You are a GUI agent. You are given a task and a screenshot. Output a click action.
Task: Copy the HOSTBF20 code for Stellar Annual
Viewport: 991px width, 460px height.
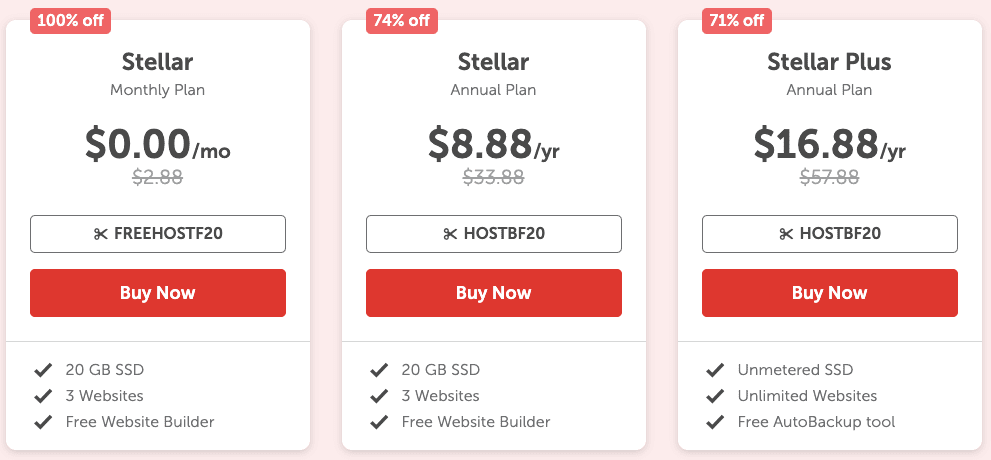494,234
